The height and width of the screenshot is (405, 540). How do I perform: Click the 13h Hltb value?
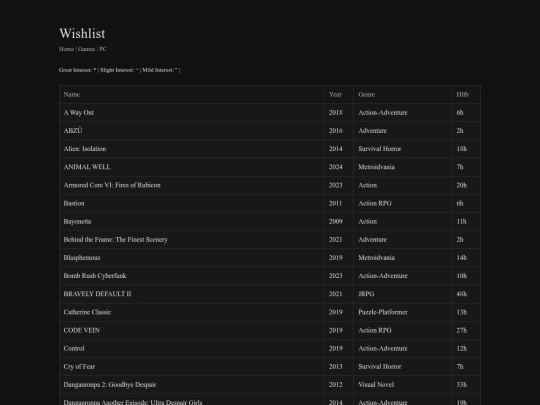(x=461, y=312)
